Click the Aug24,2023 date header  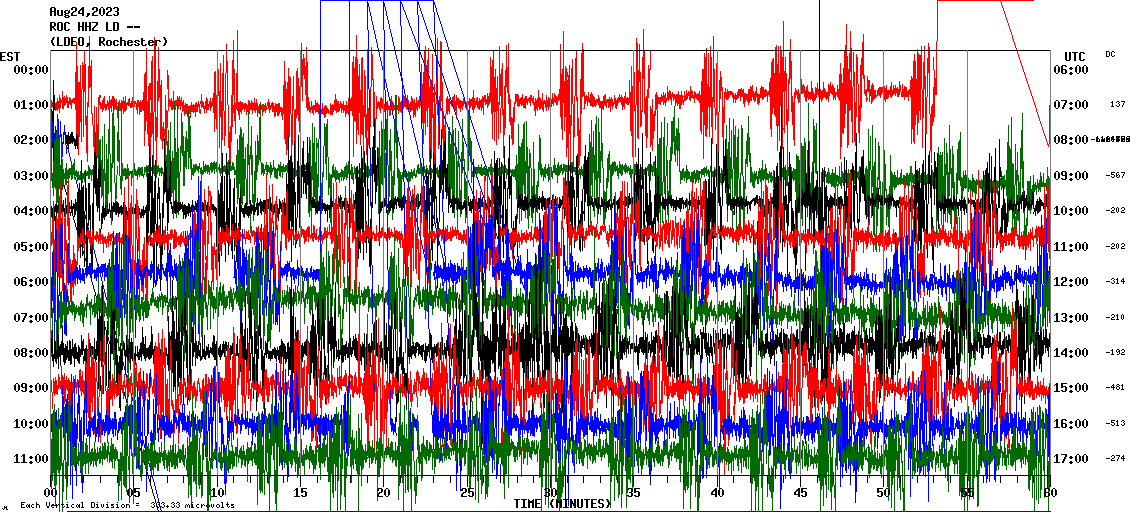pos(83,12)
